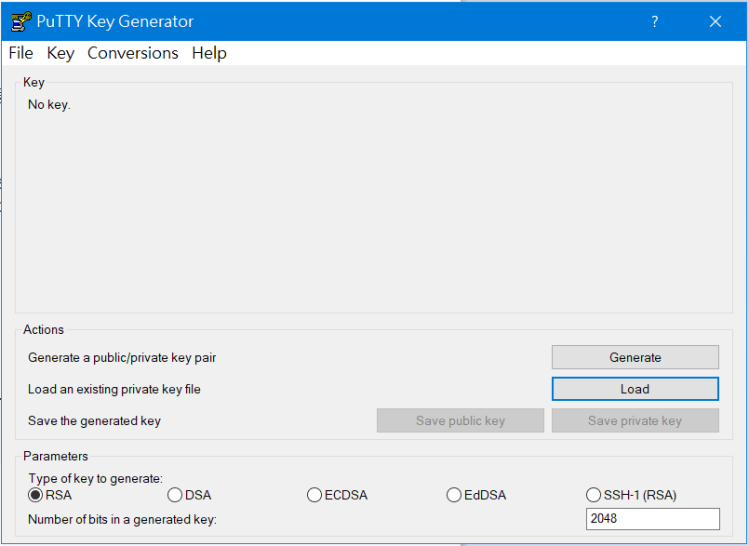Click the question mark help button in title bar
This screenshot has width=749, height=546.
(x=654, y=21)
